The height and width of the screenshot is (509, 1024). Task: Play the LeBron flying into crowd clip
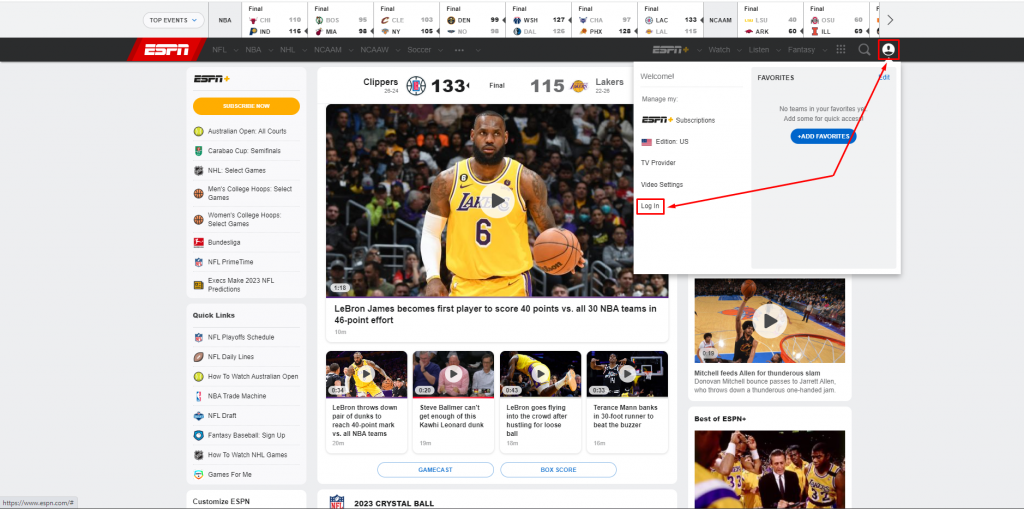click(x=540, y=374)
